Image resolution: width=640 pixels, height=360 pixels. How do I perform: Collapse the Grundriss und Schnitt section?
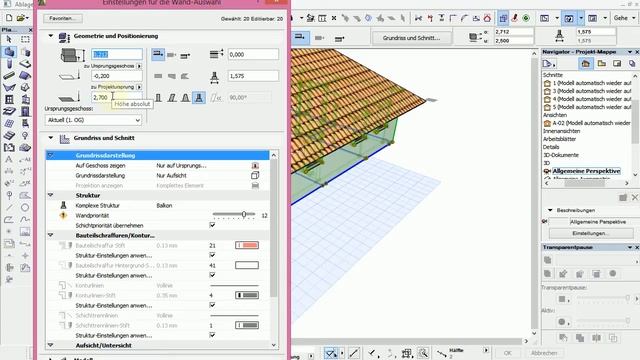click(x=51, y=138)
